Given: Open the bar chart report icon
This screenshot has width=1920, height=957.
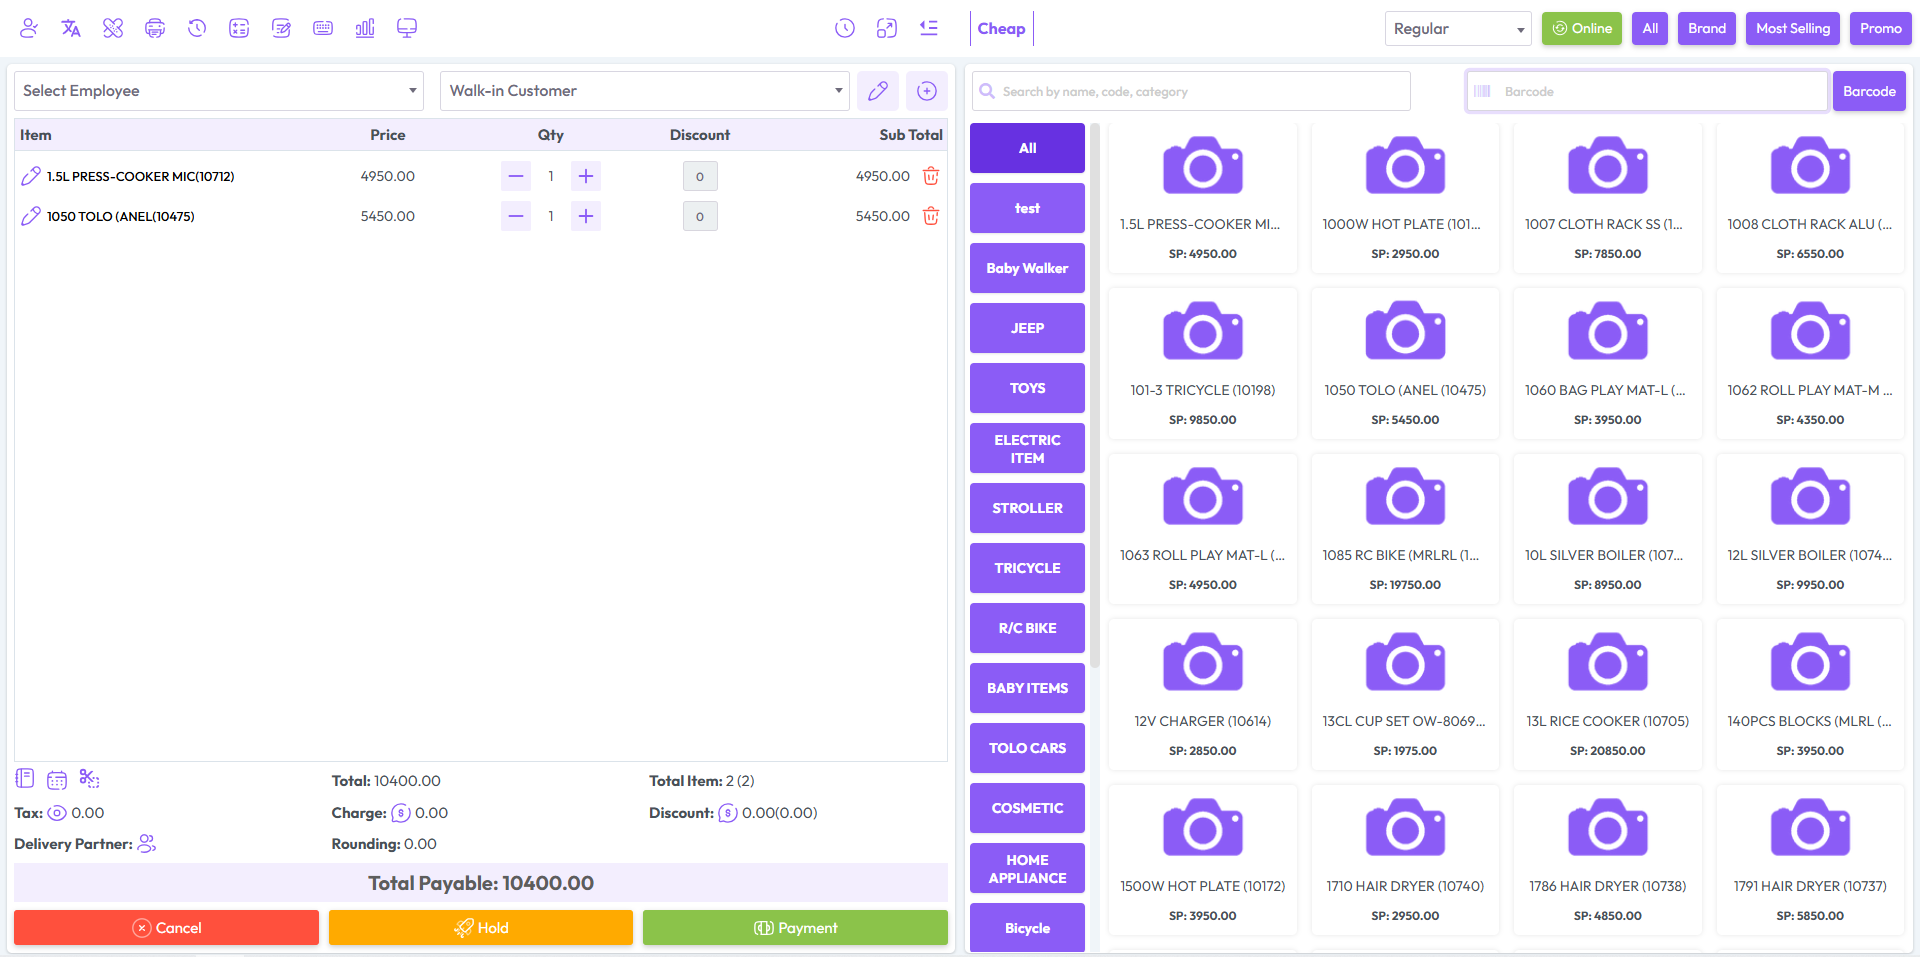Looking at the screenshot, I should tap(365, 28).
